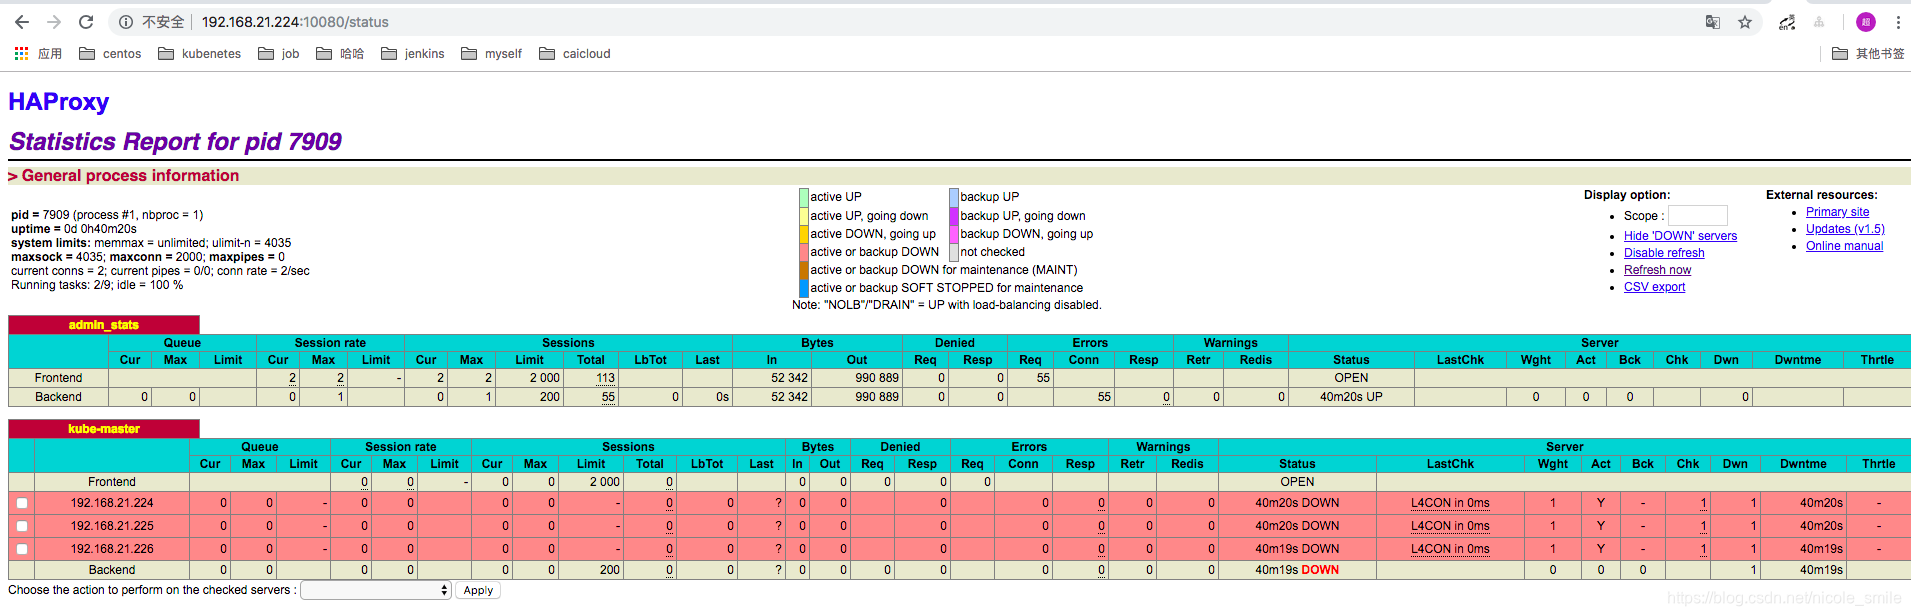Click the admin_stats Frontend total 113

(x=605, y=378)
